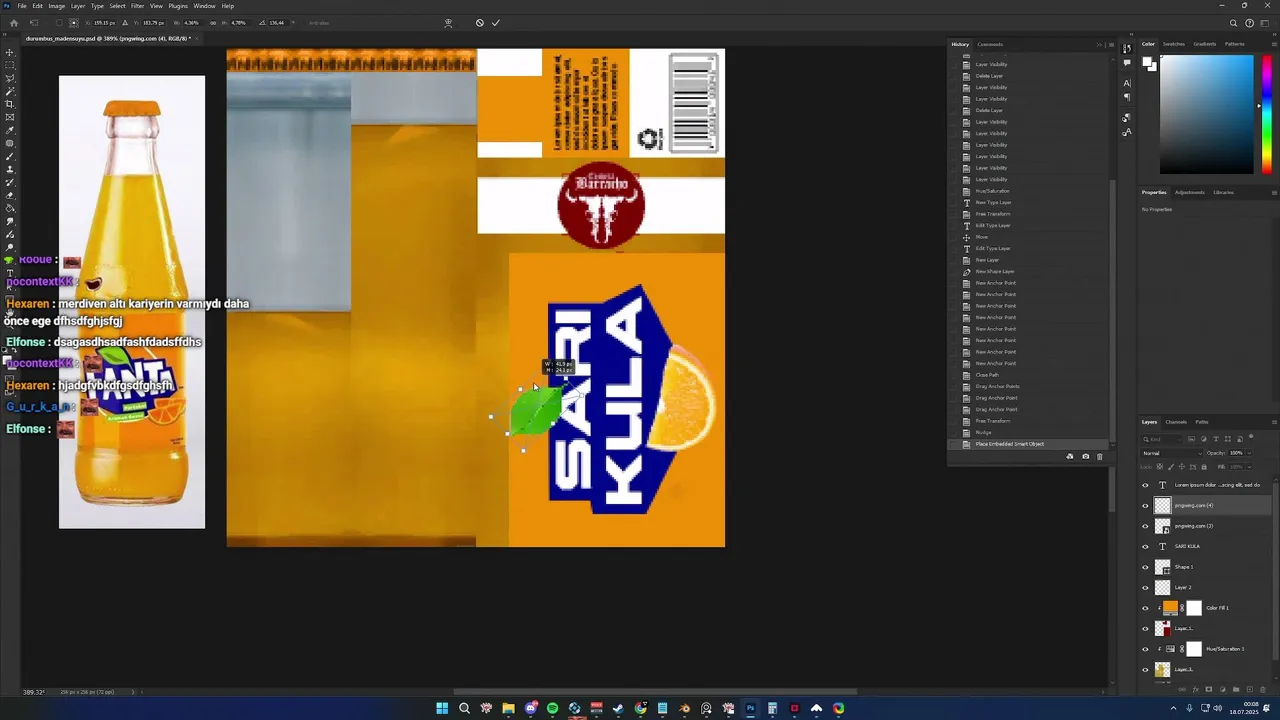1280x720 pixels.
Task: Hide the Layer 2 layer
Action: [1146, 587]
